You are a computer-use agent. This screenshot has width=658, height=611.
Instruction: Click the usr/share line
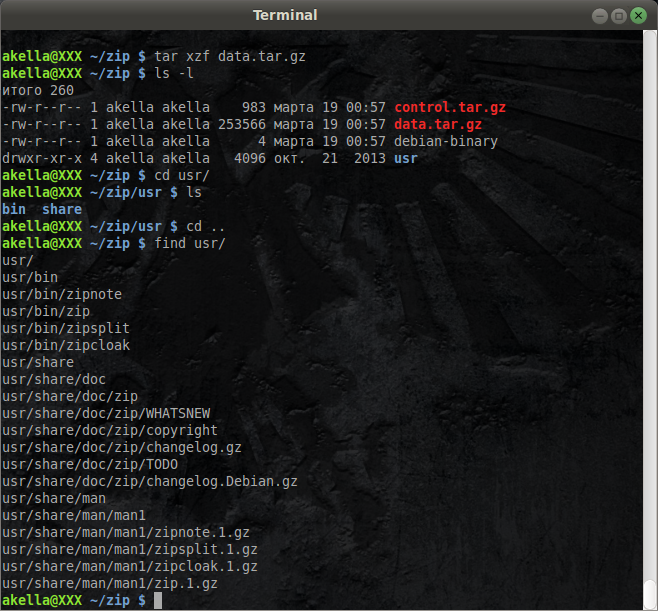pyautogui.click(x=38, y=363)
